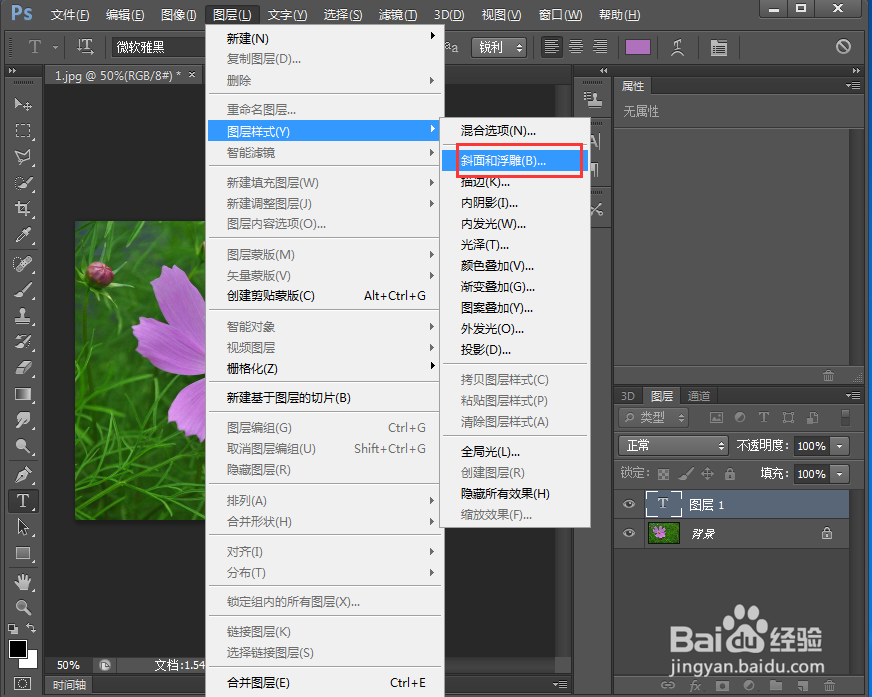Screen dimensions: 872x697
Task: Switch to the 3D tab
Action: (628, 396)
